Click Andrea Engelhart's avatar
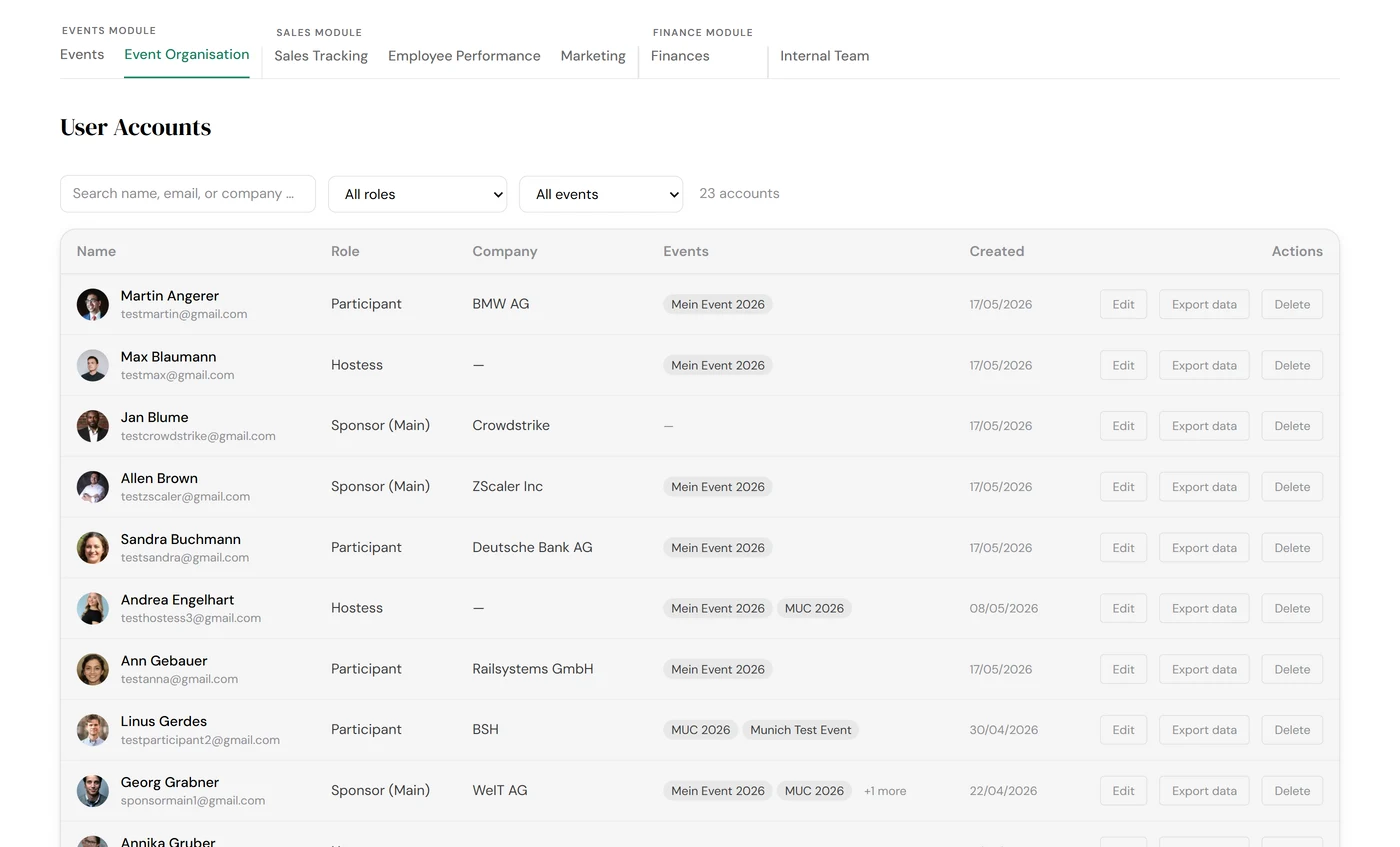The width and height of the screenshot is (1400, 847). tap(93, 608)
